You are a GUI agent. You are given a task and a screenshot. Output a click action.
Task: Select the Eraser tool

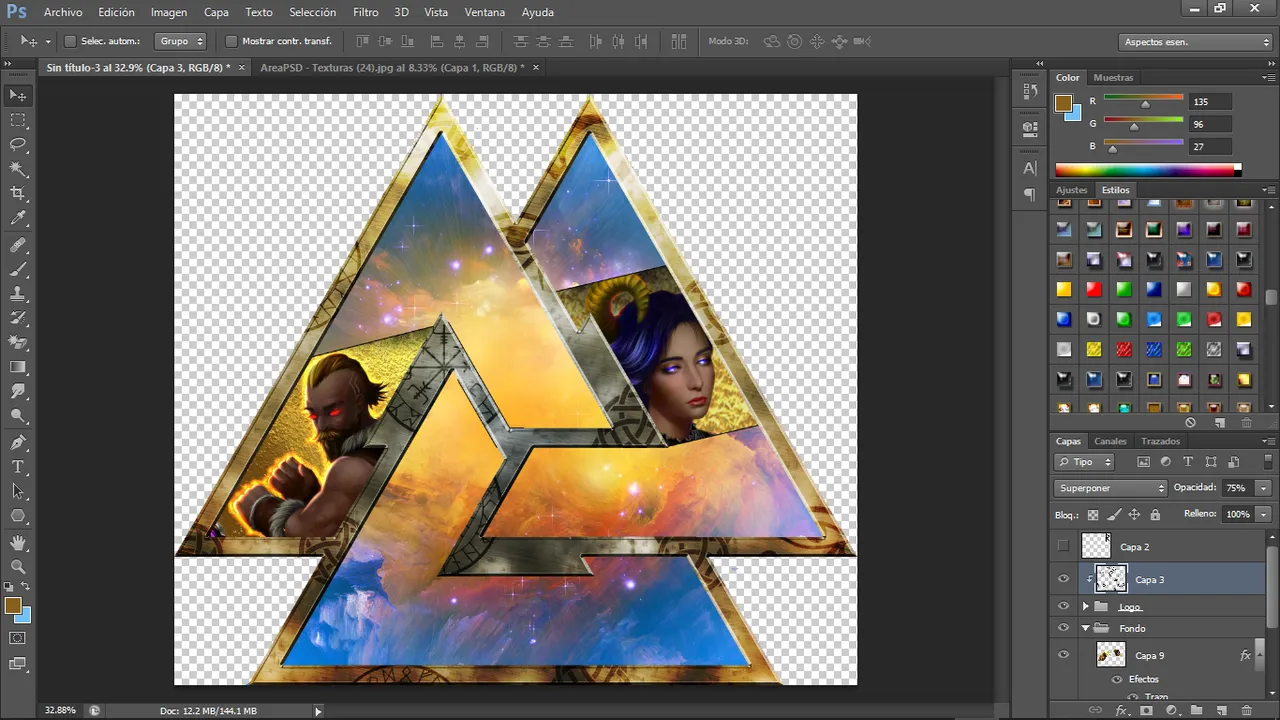click(x=18, y=343)
